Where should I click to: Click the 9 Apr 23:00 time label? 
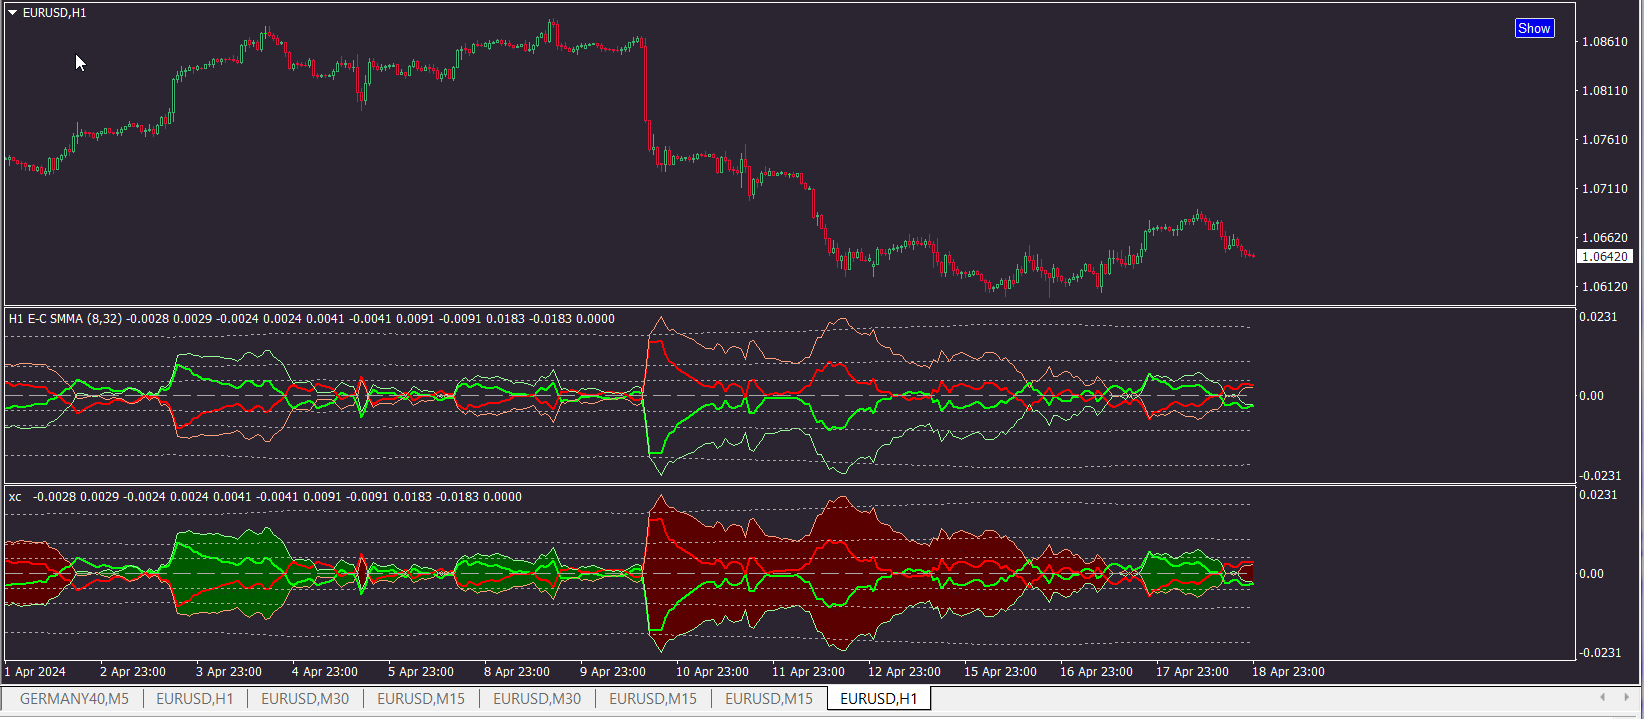coord(613,672)
